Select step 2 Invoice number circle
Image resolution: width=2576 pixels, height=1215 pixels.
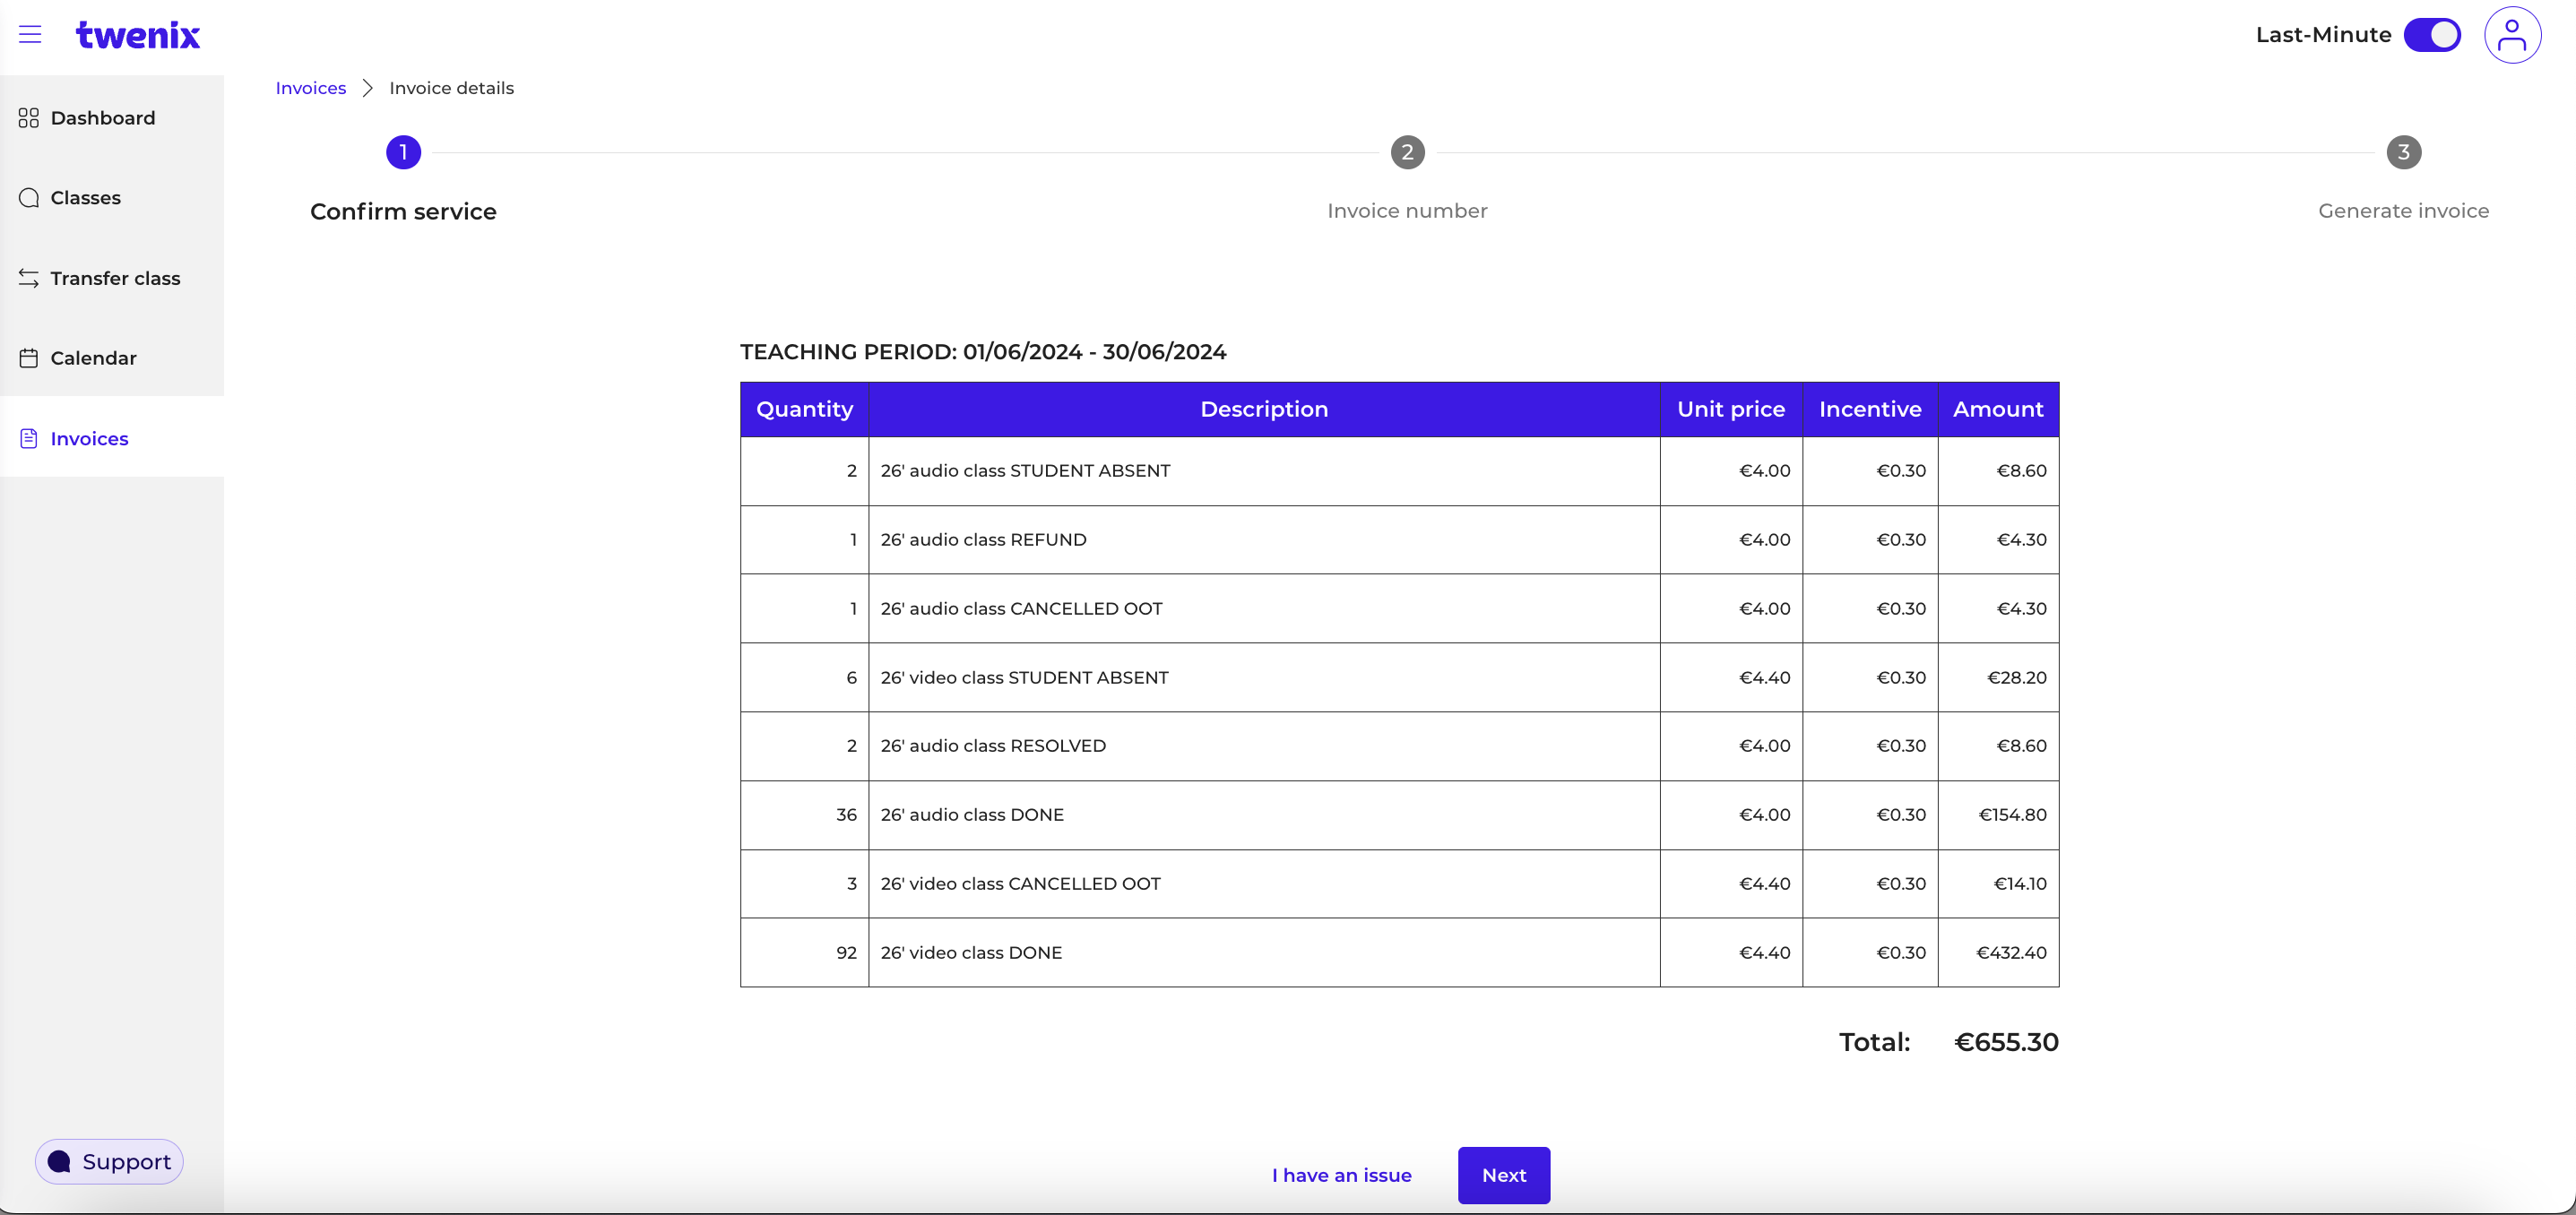click(x=1407, y=152)
